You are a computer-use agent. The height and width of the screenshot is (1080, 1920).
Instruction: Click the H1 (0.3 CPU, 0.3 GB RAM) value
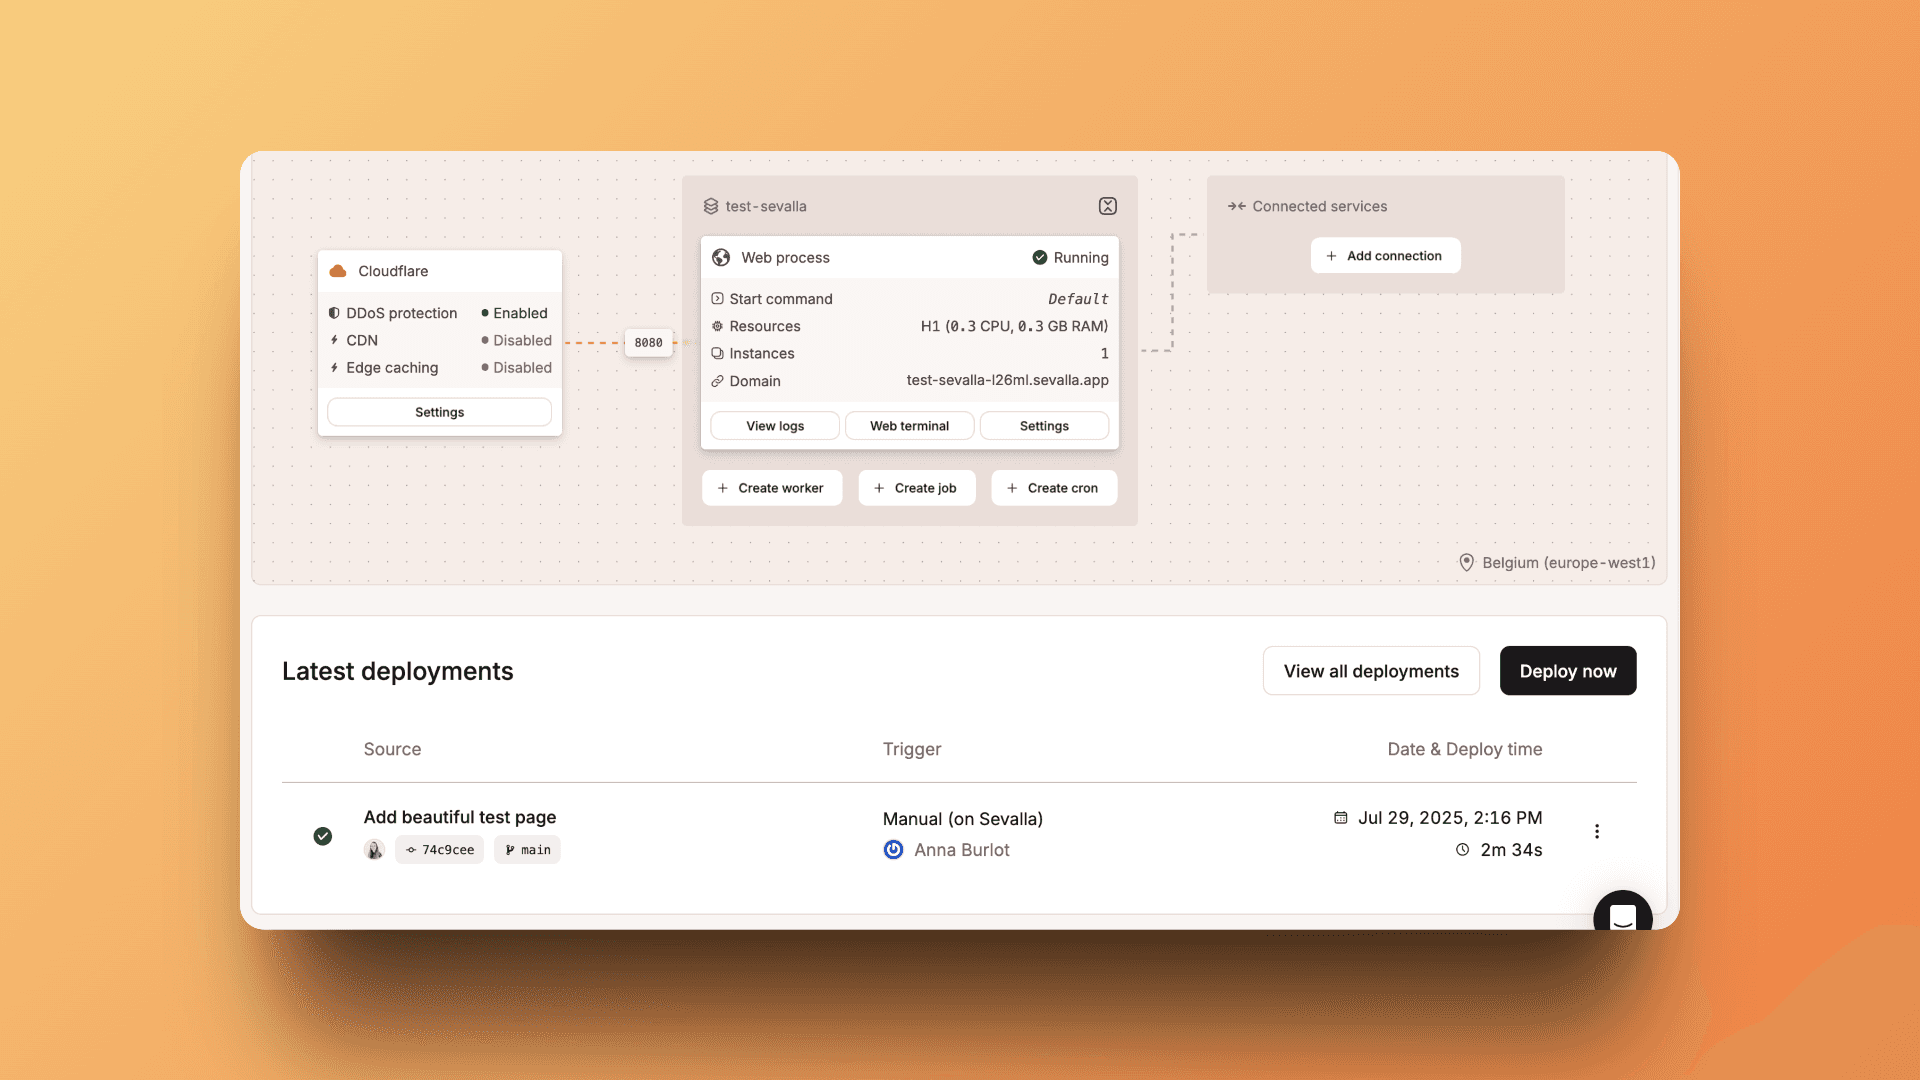click(1014, 326)
